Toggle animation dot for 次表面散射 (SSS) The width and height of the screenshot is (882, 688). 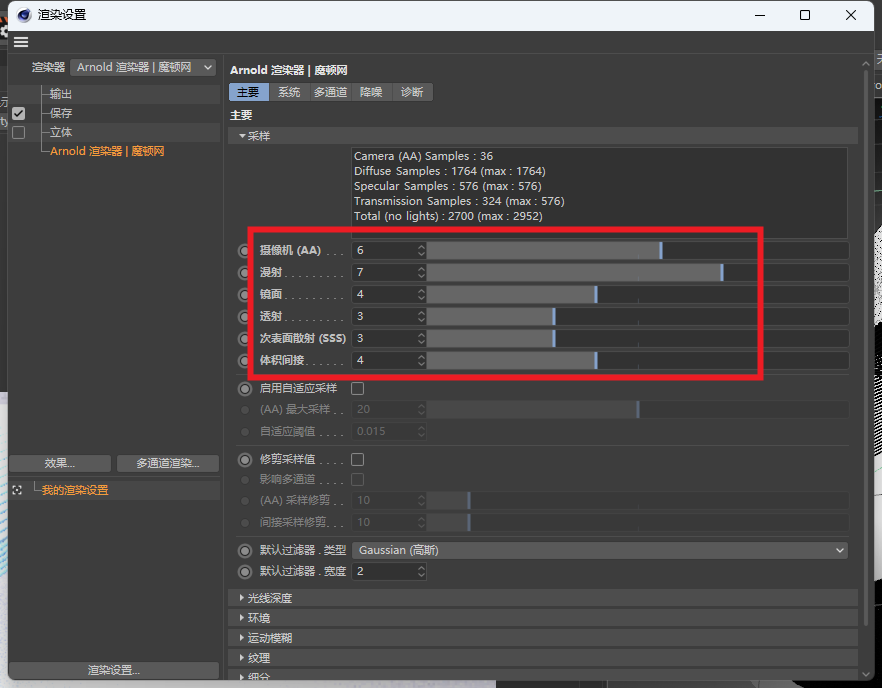(245, 339)
